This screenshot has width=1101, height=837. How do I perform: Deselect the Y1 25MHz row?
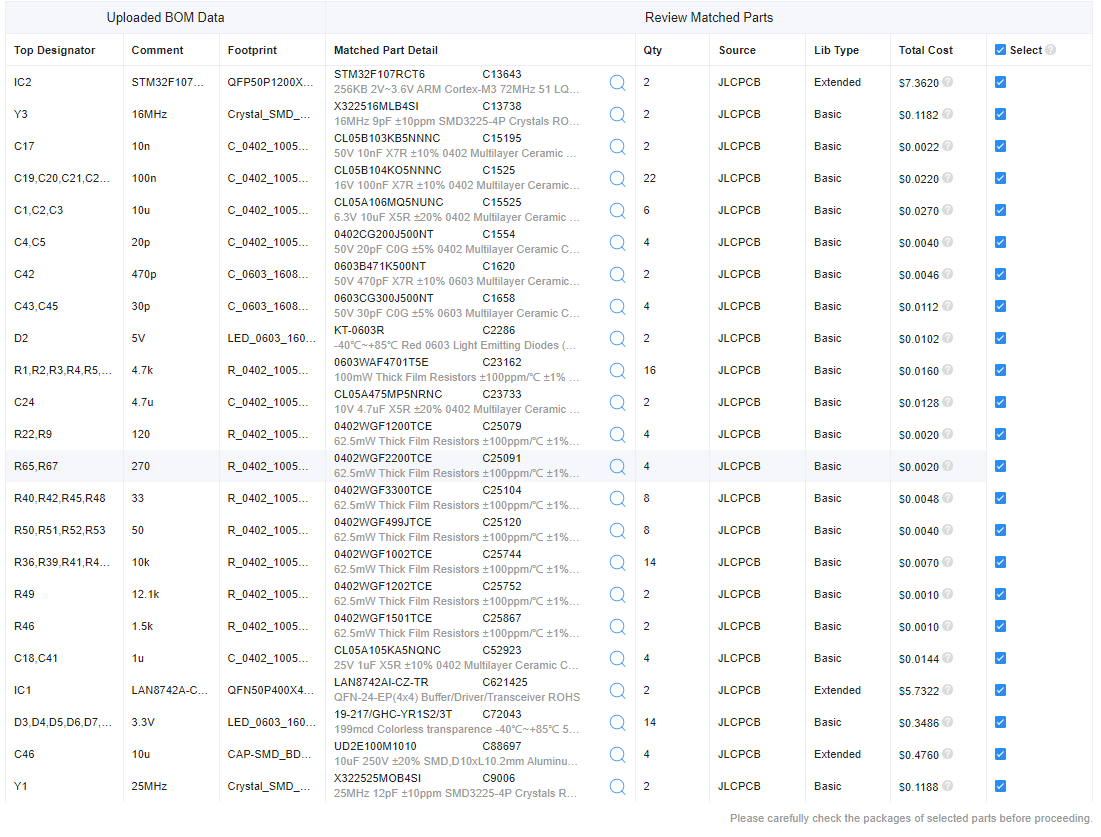tap(1001, 786)
